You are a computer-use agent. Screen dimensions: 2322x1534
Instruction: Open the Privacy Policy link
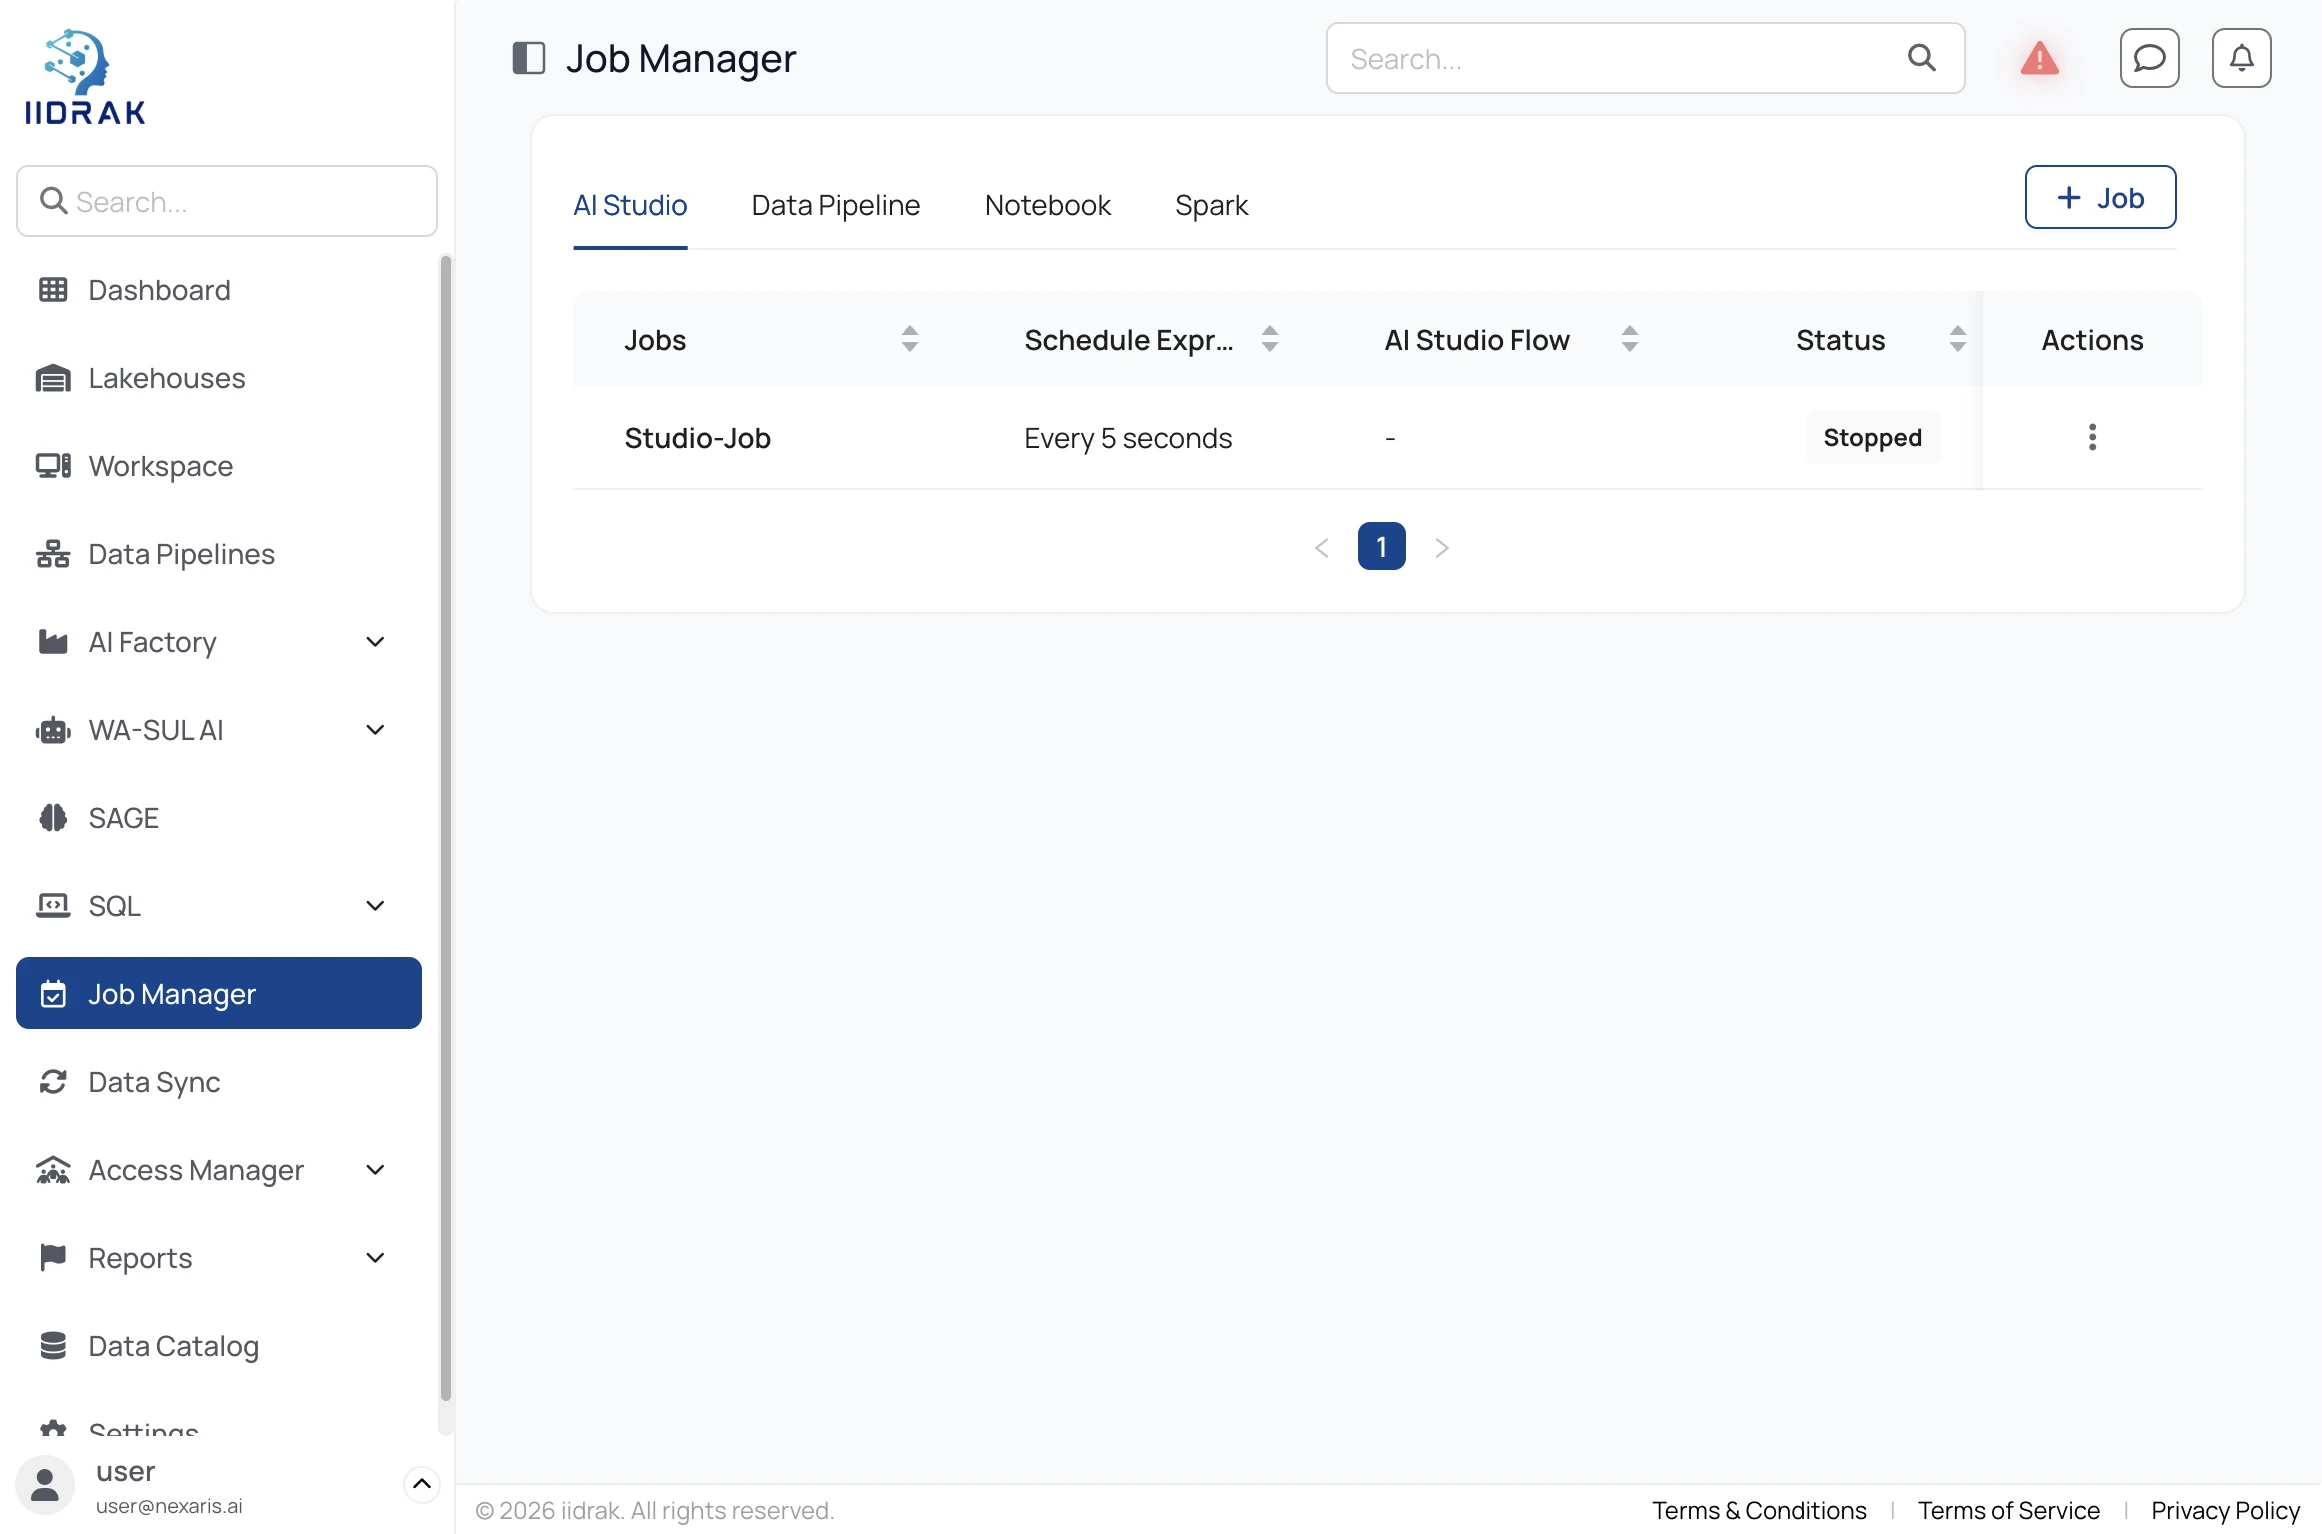tap(2225, 1510)
